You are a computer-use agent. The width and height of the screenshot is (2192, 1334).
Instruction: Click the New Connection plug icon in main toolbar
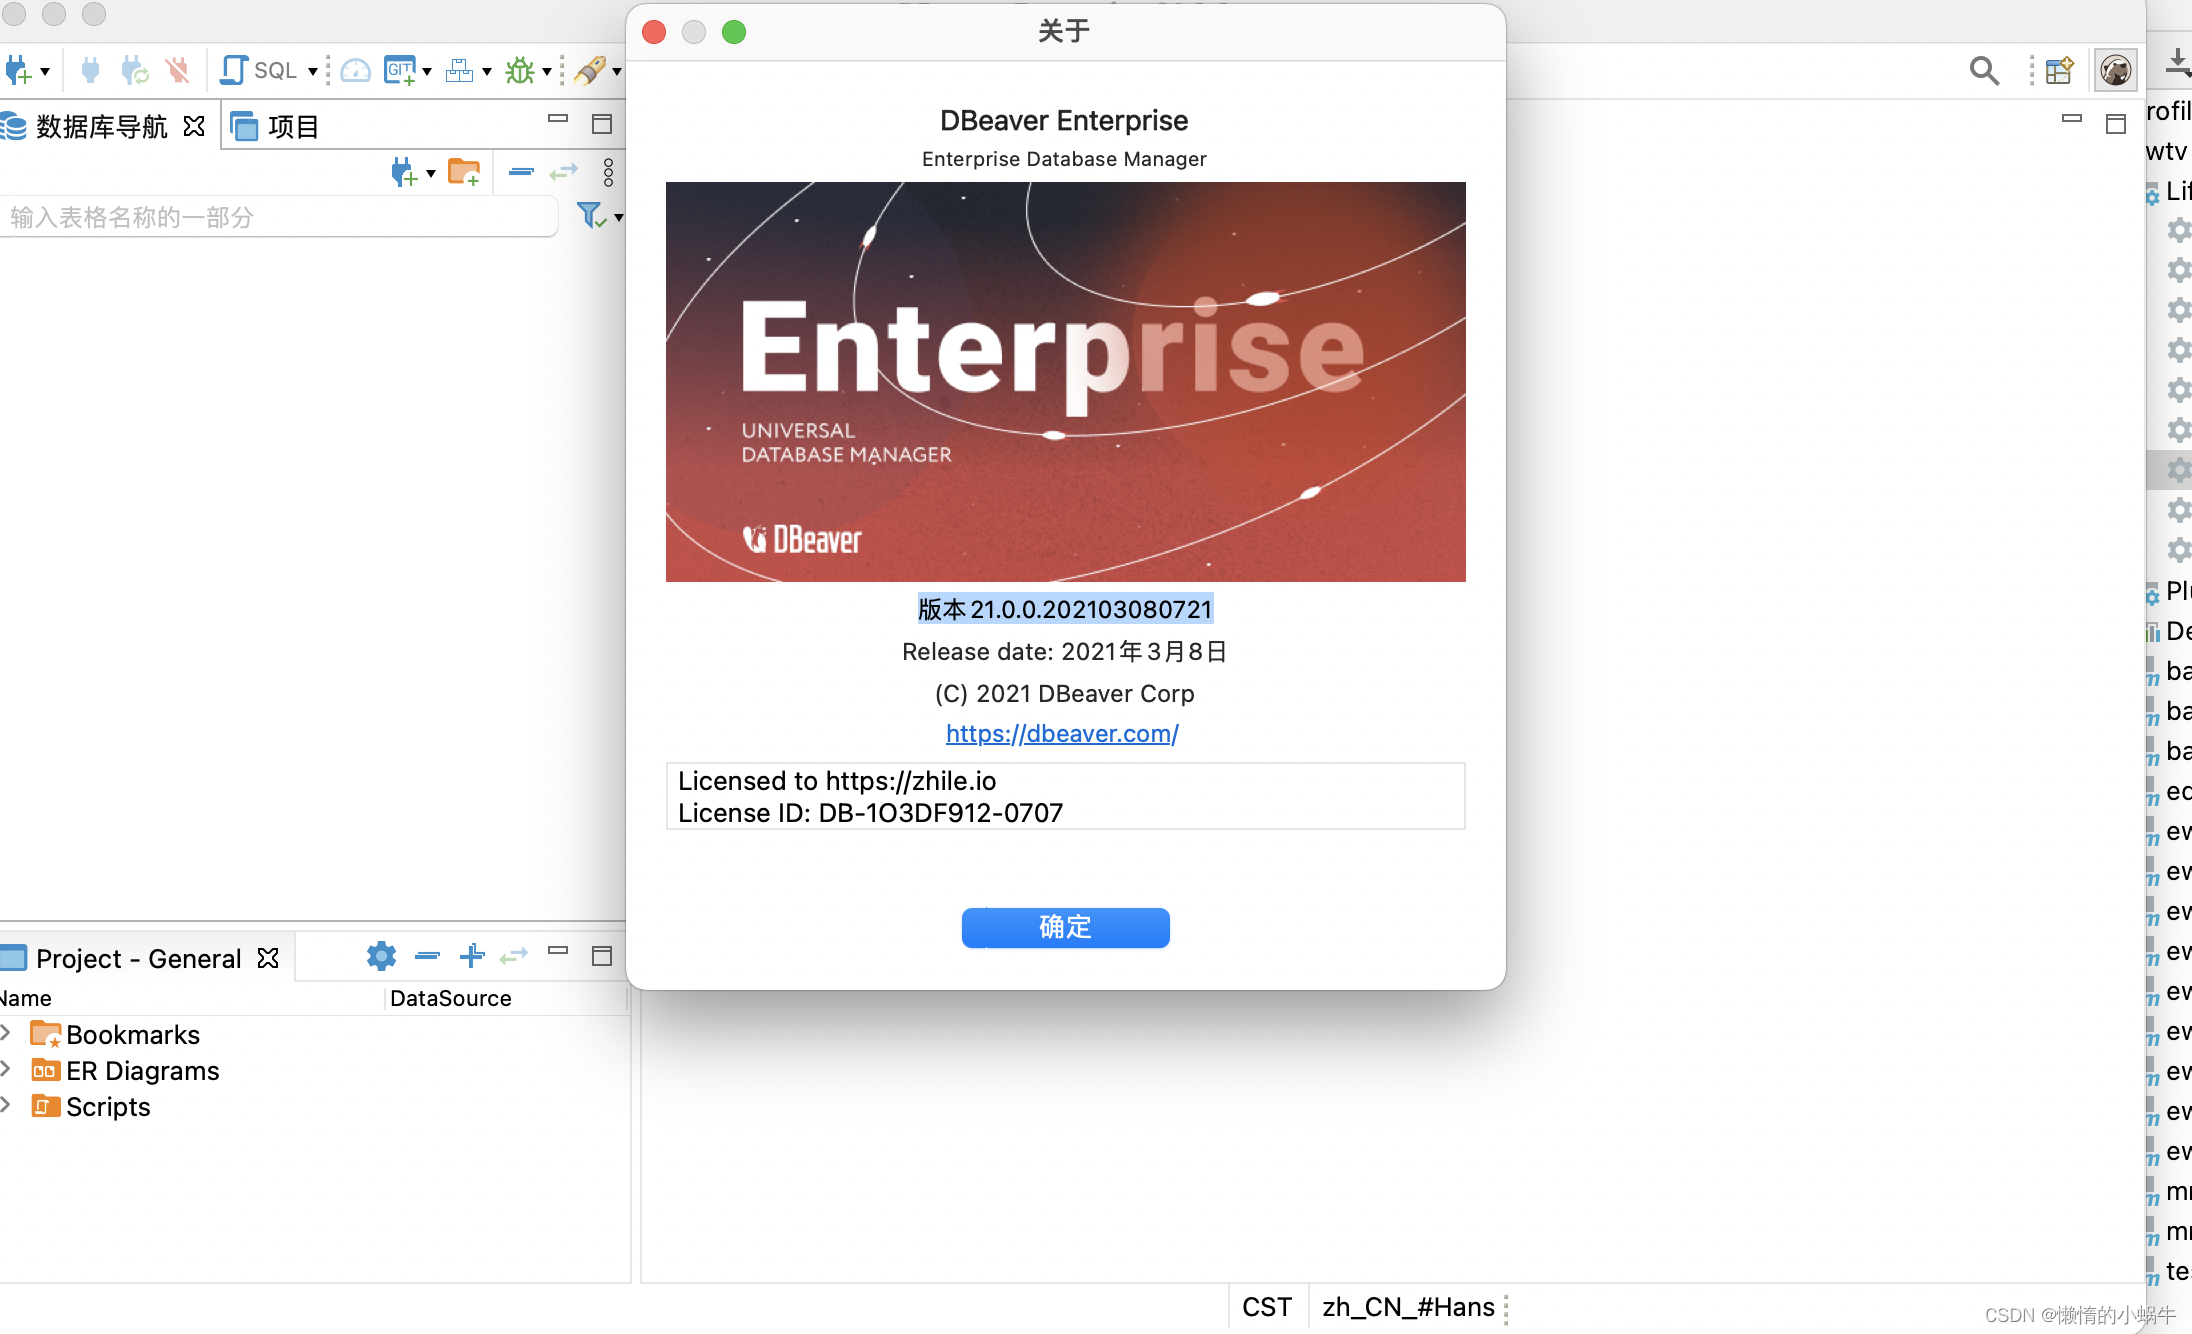[x=18, y=71]
